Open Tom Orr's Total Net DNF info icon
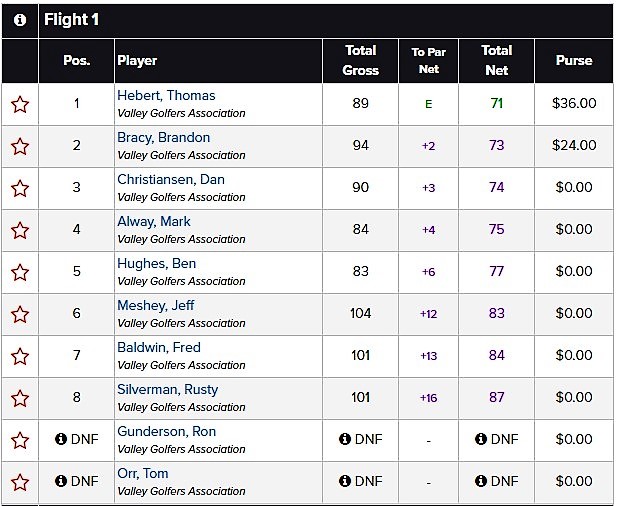 tap(481, 481)
